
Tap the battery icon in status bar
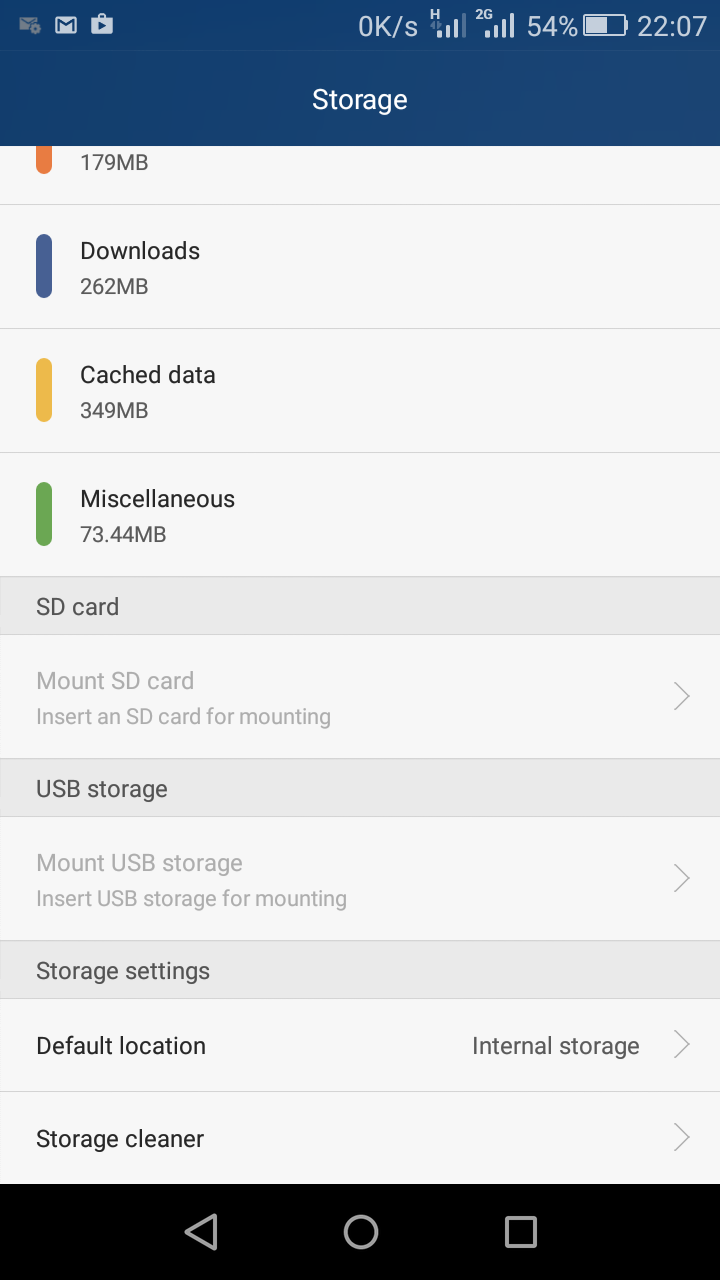[x=605, y=26]
